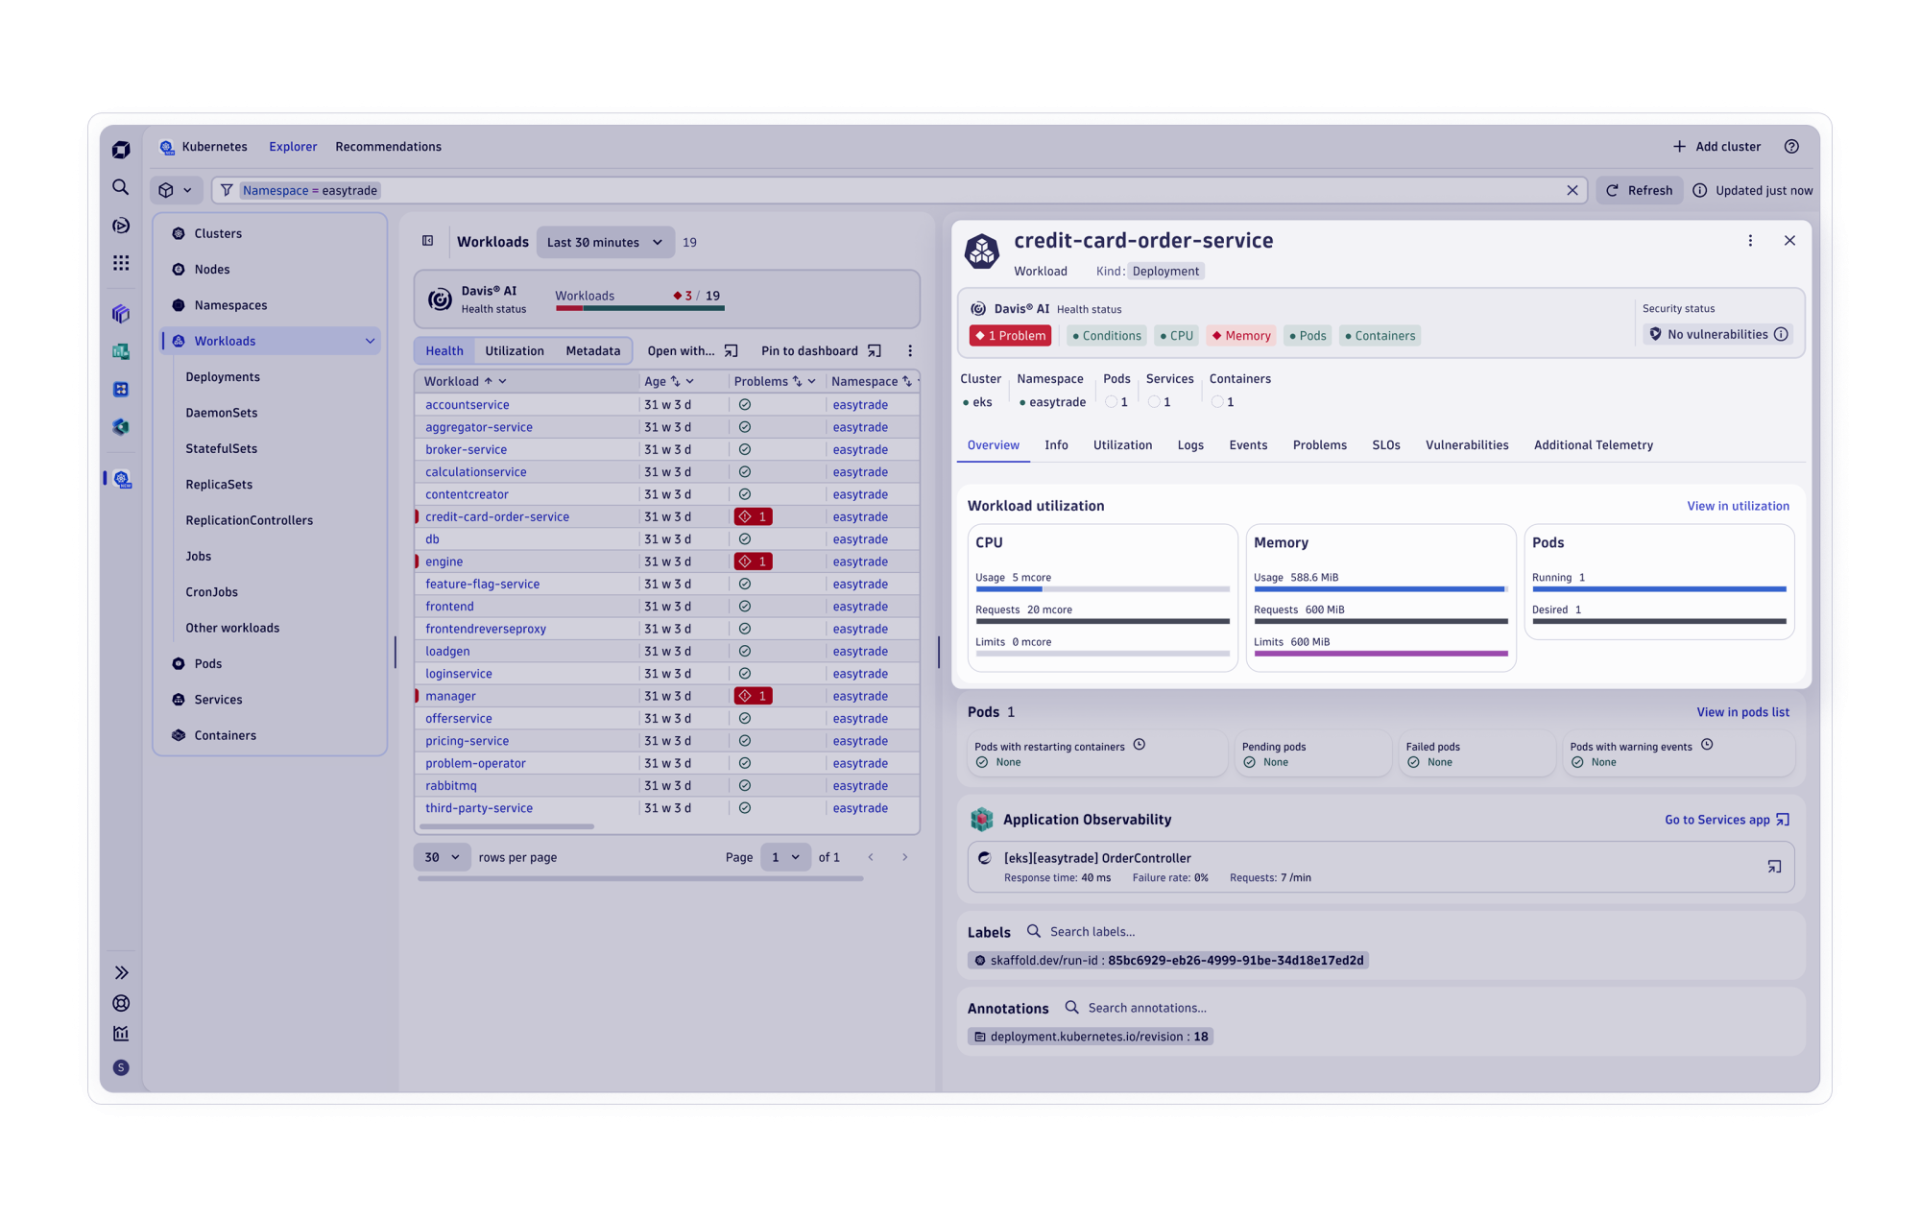The width and height of the screenshot is (1920, 1218).
Task: Click the skaffold.dev/run-id label chip
Action: 1167,960
